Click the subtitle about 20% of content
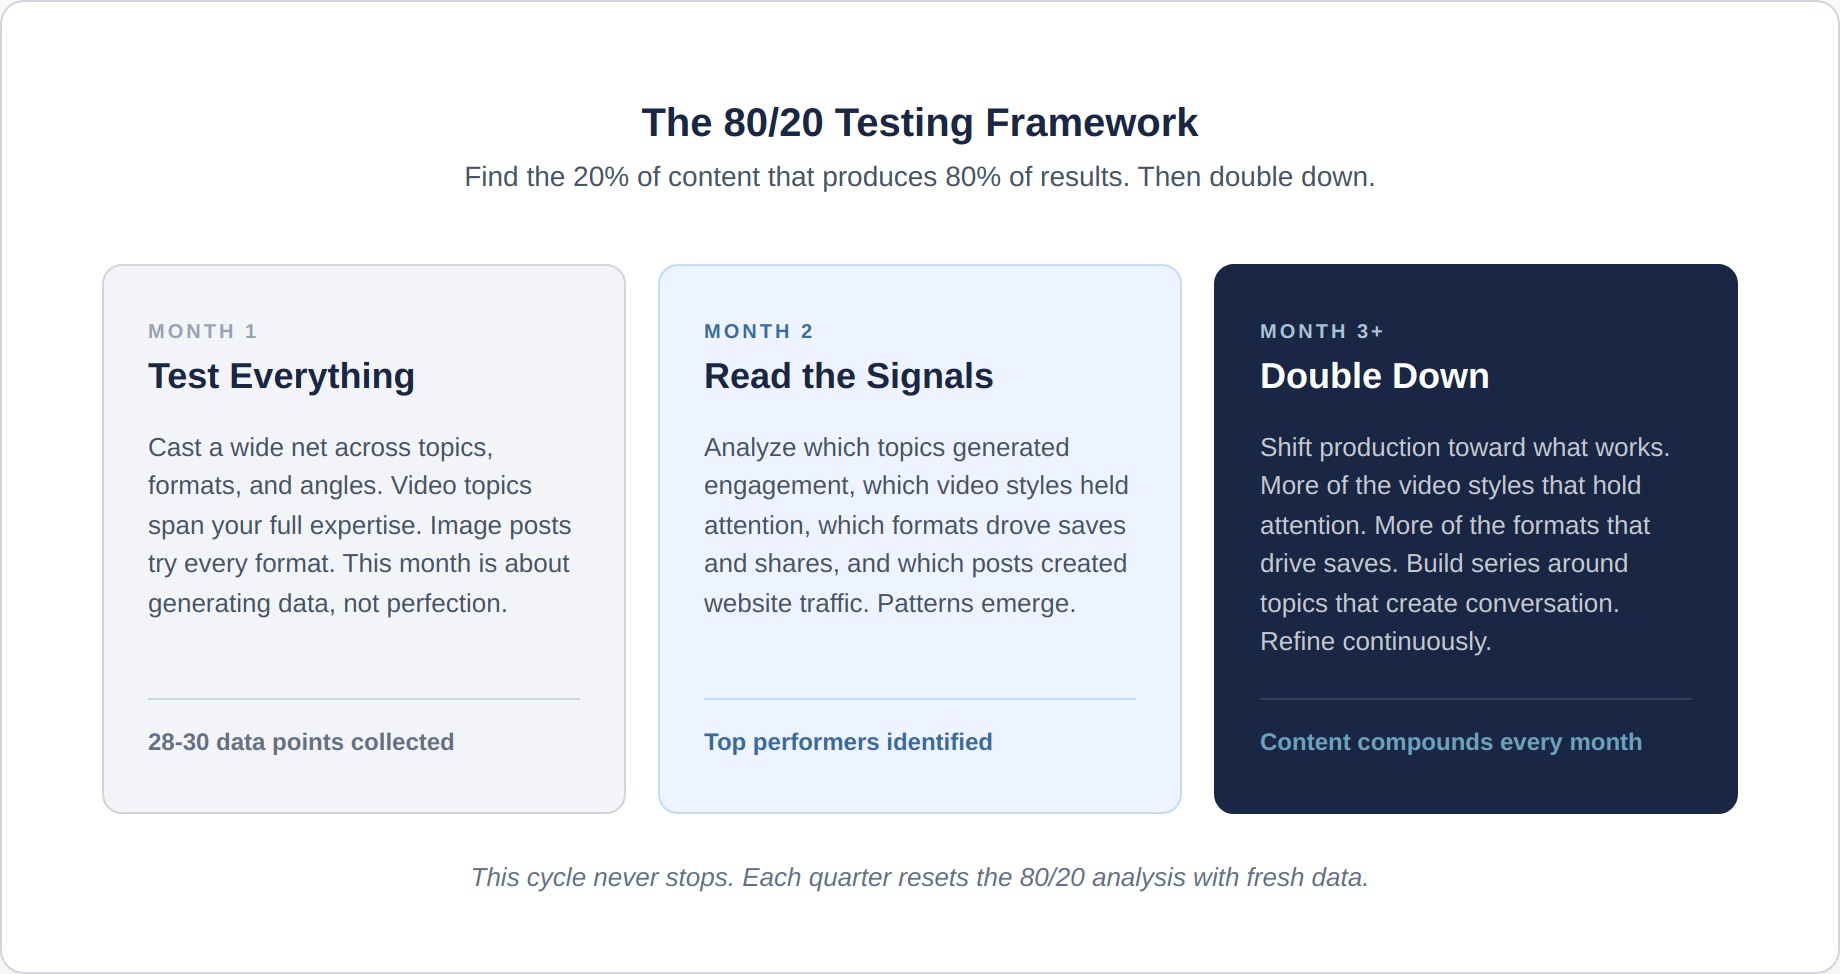The image size is (1840, 974). tap(919, 177)
